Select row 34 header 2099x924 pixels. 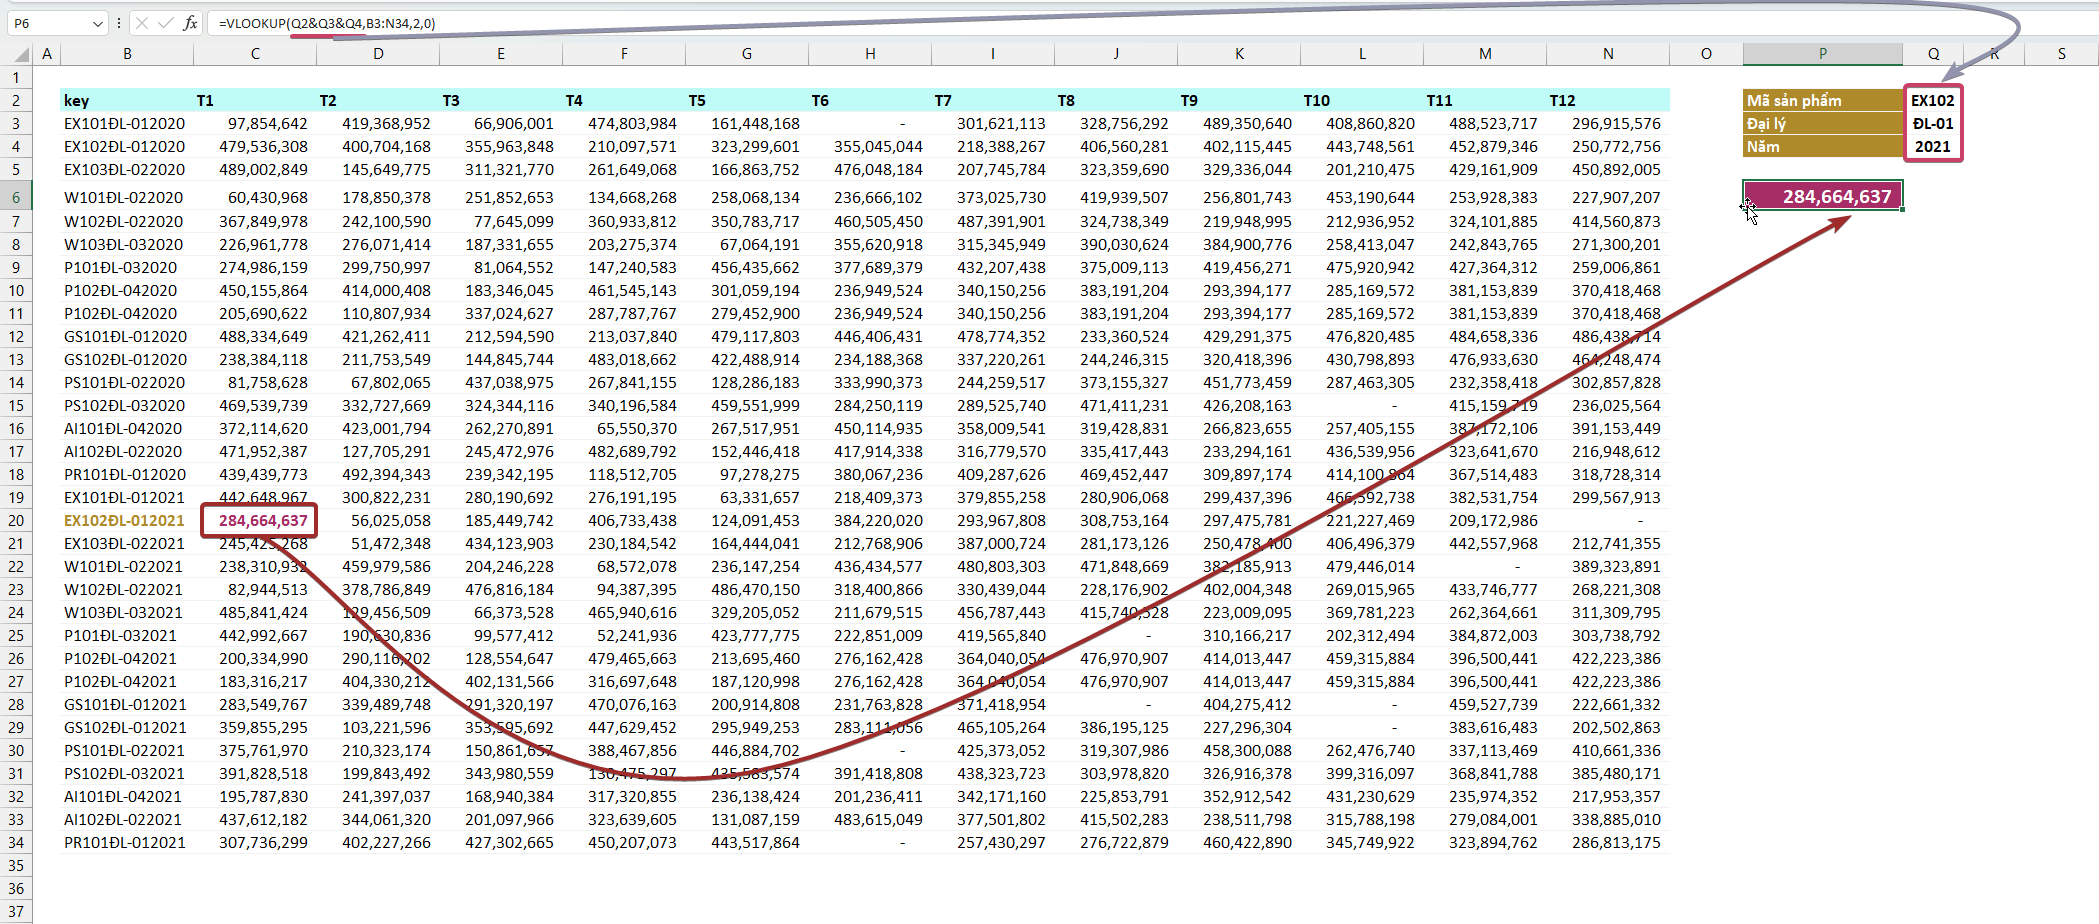[16, 842]
